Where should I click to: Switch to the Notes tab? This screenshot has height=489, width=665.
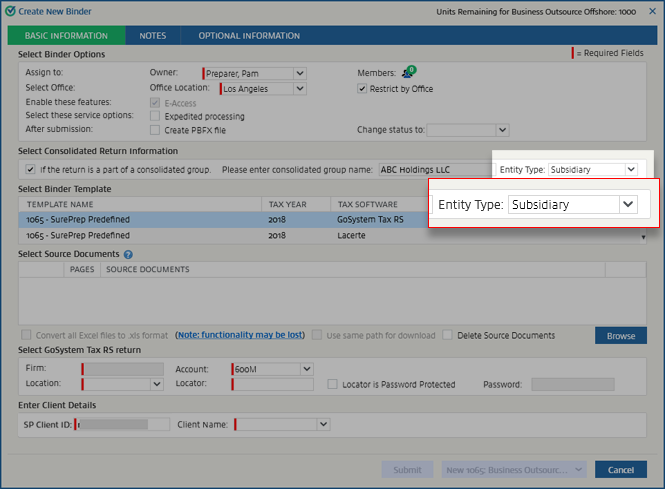coord(152,36)
